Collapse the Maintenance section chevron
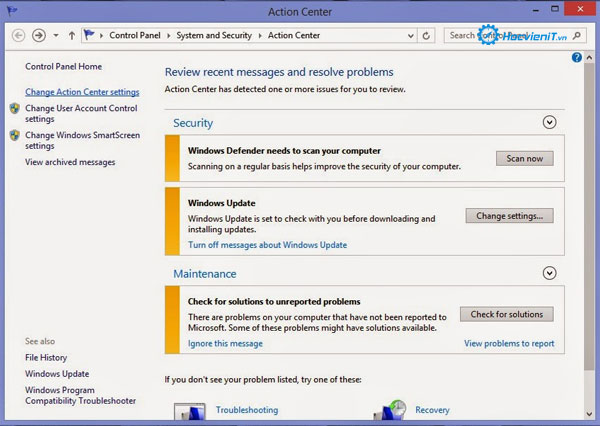The width and height of the screenshot is (600, 426). point(549,273)
